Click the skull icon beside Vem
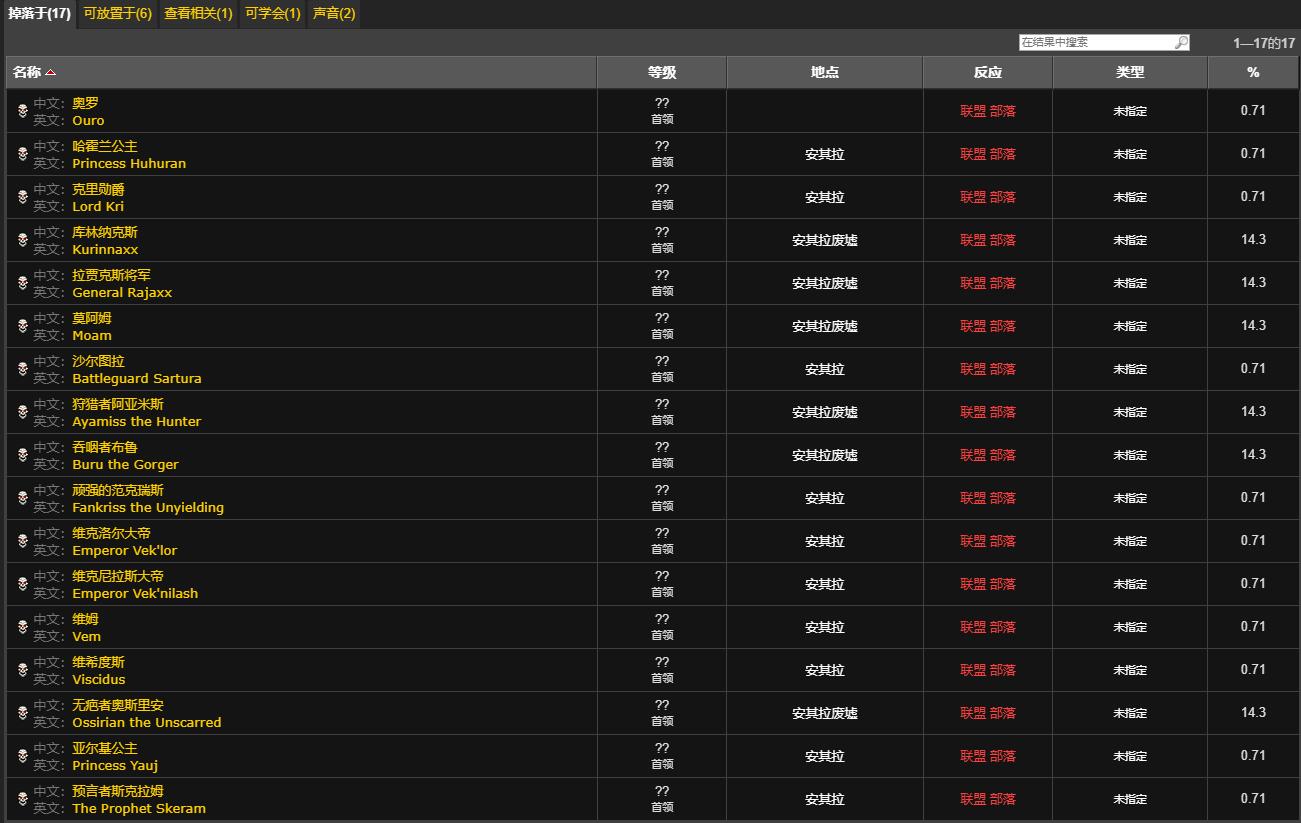The height and width of the screenshot is (823, 1301). 22,627
